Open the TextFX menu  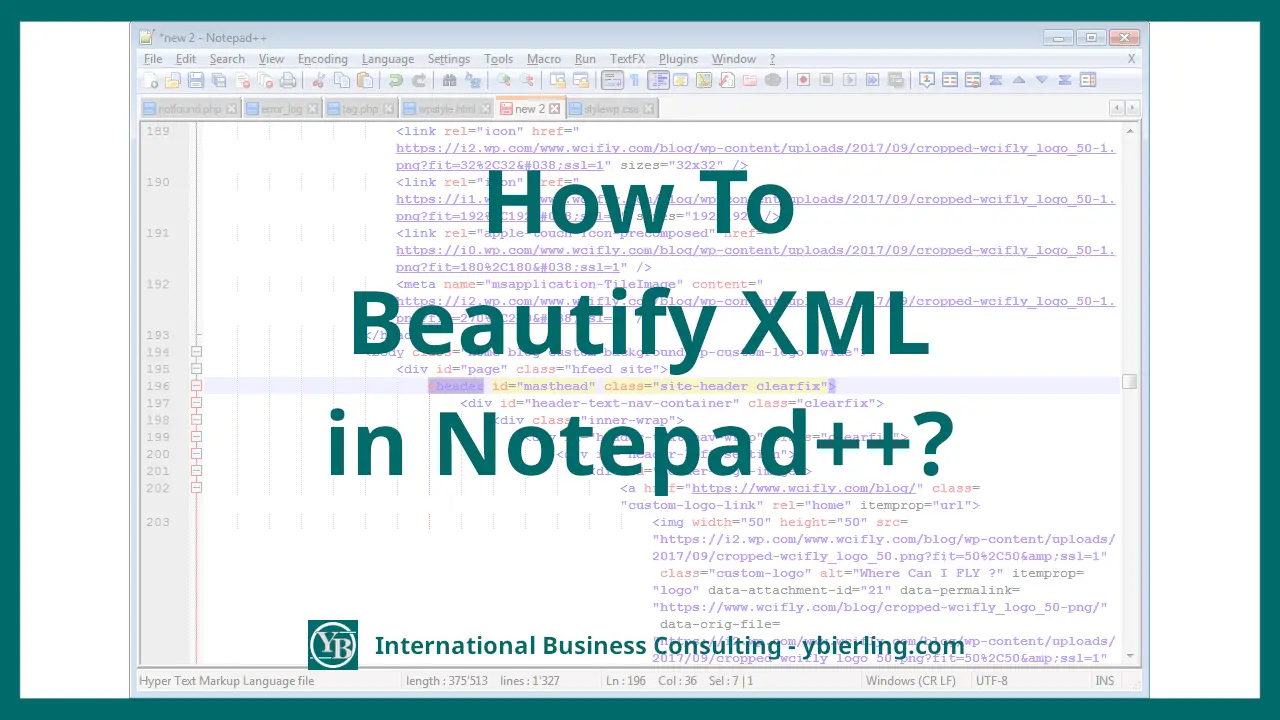coord(627,59)
